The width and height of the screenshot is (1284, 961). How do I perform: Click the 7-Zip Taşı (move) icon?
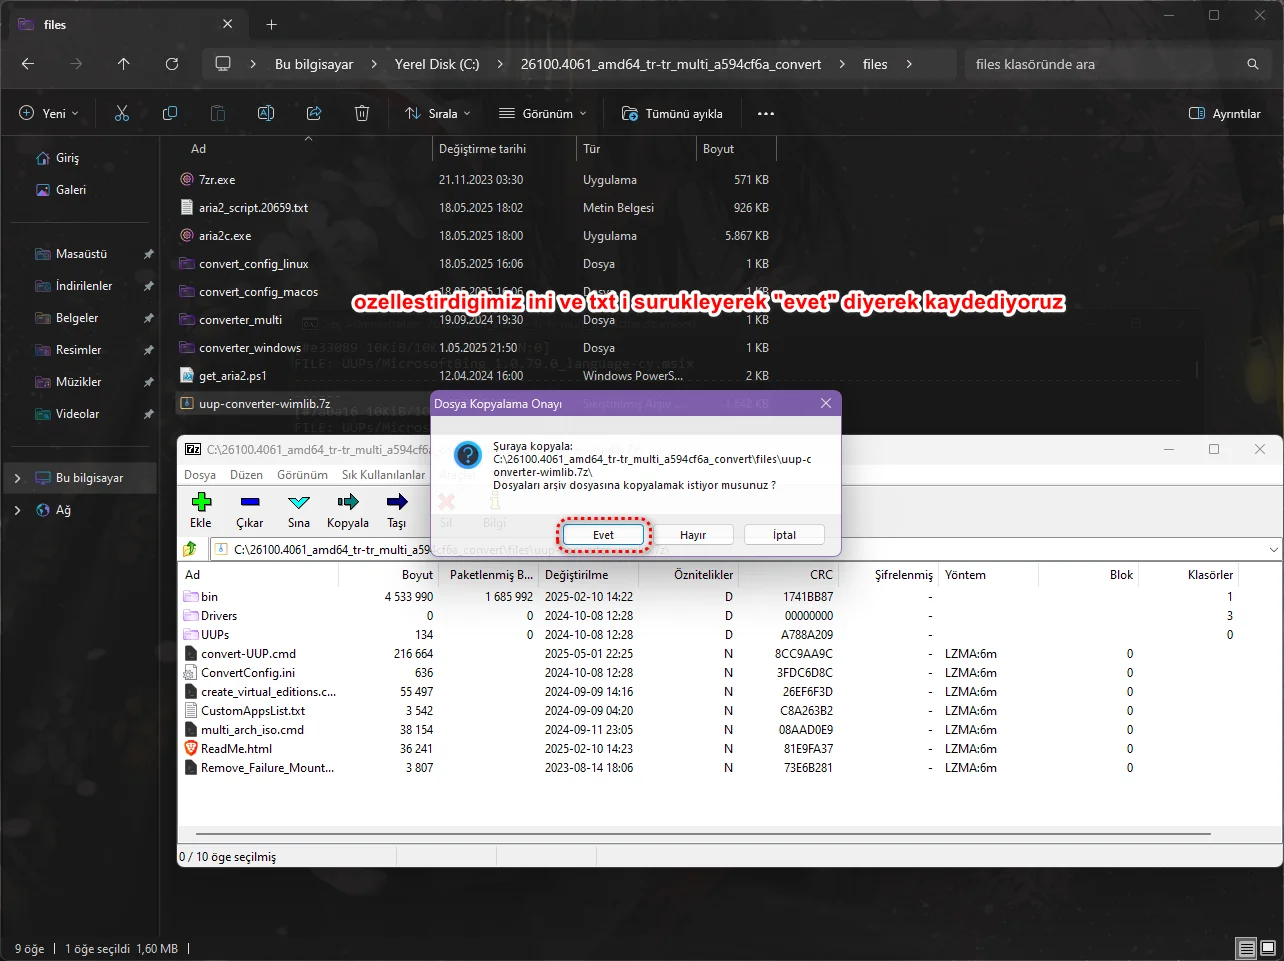click(x=397, y=502)
